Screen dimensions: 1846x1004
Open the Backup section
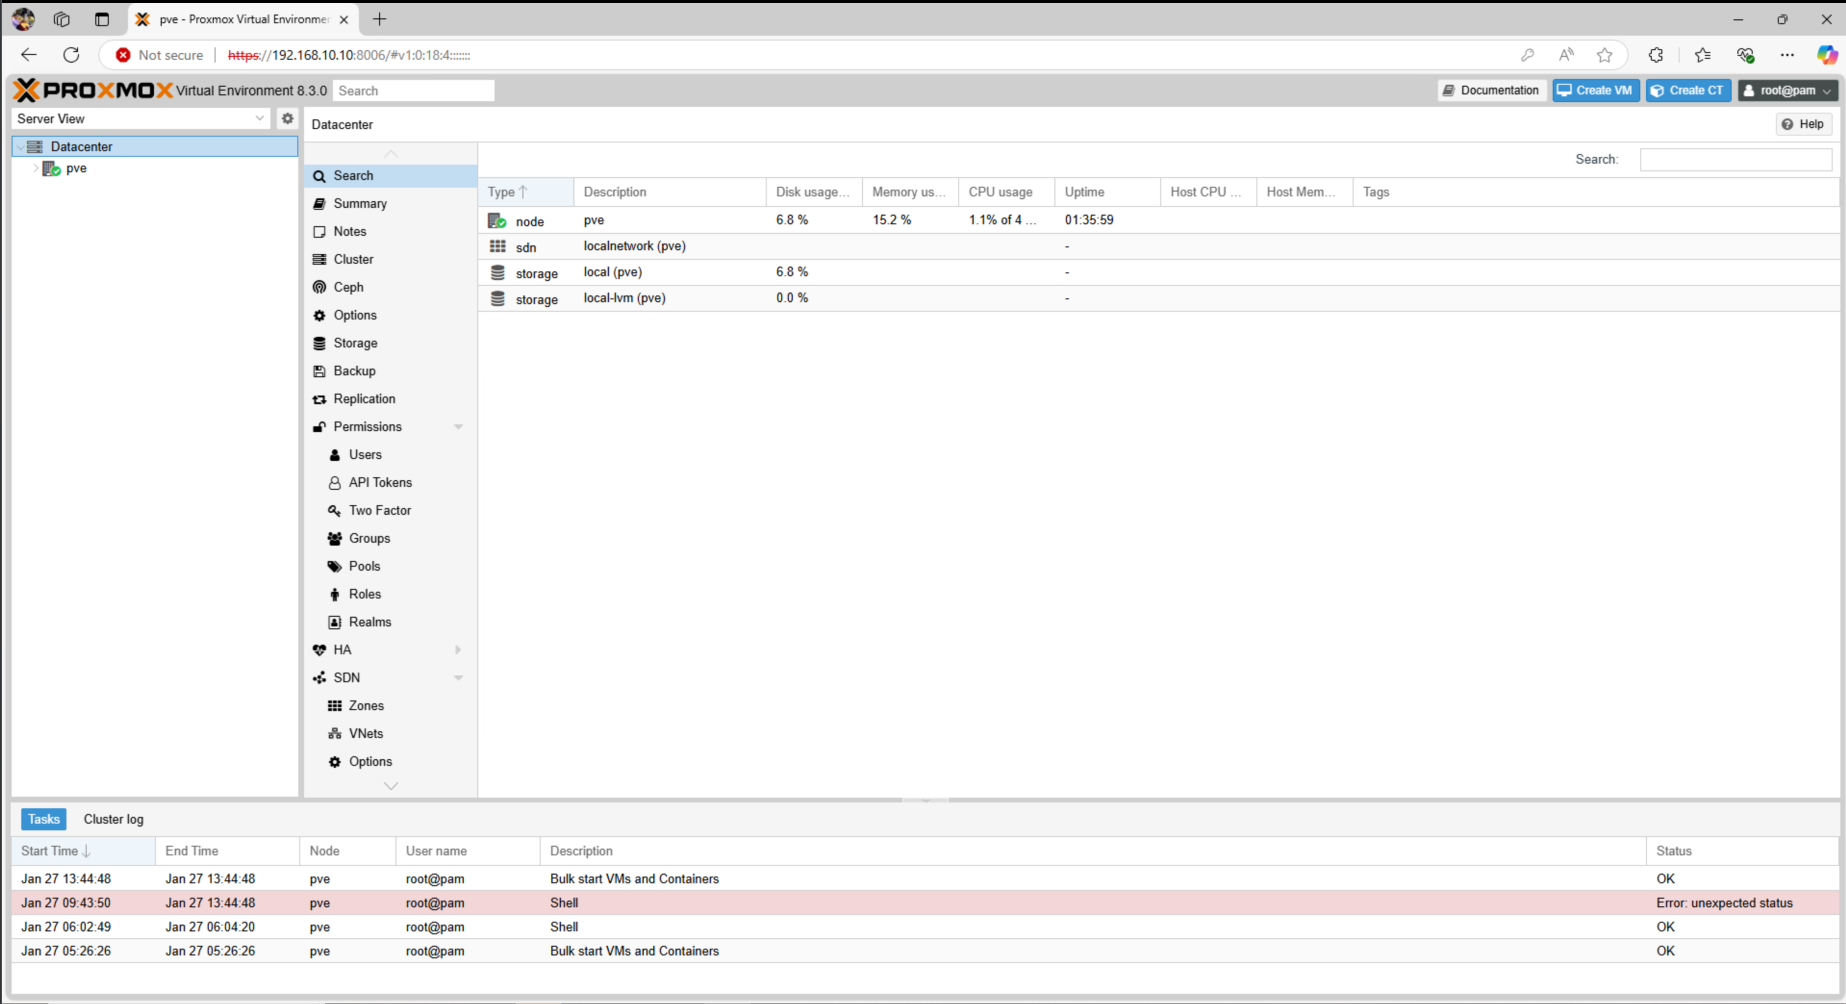point(390,371)
